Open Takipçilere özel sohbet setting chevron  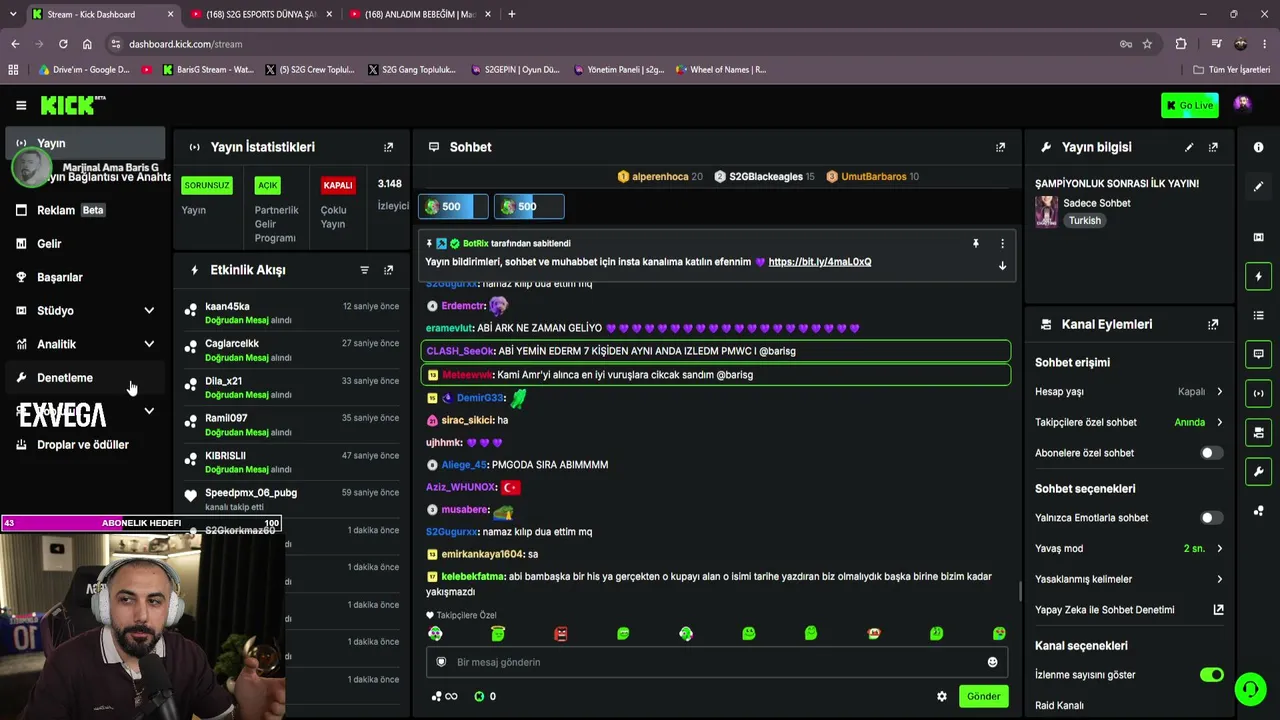coord(1219,422)
